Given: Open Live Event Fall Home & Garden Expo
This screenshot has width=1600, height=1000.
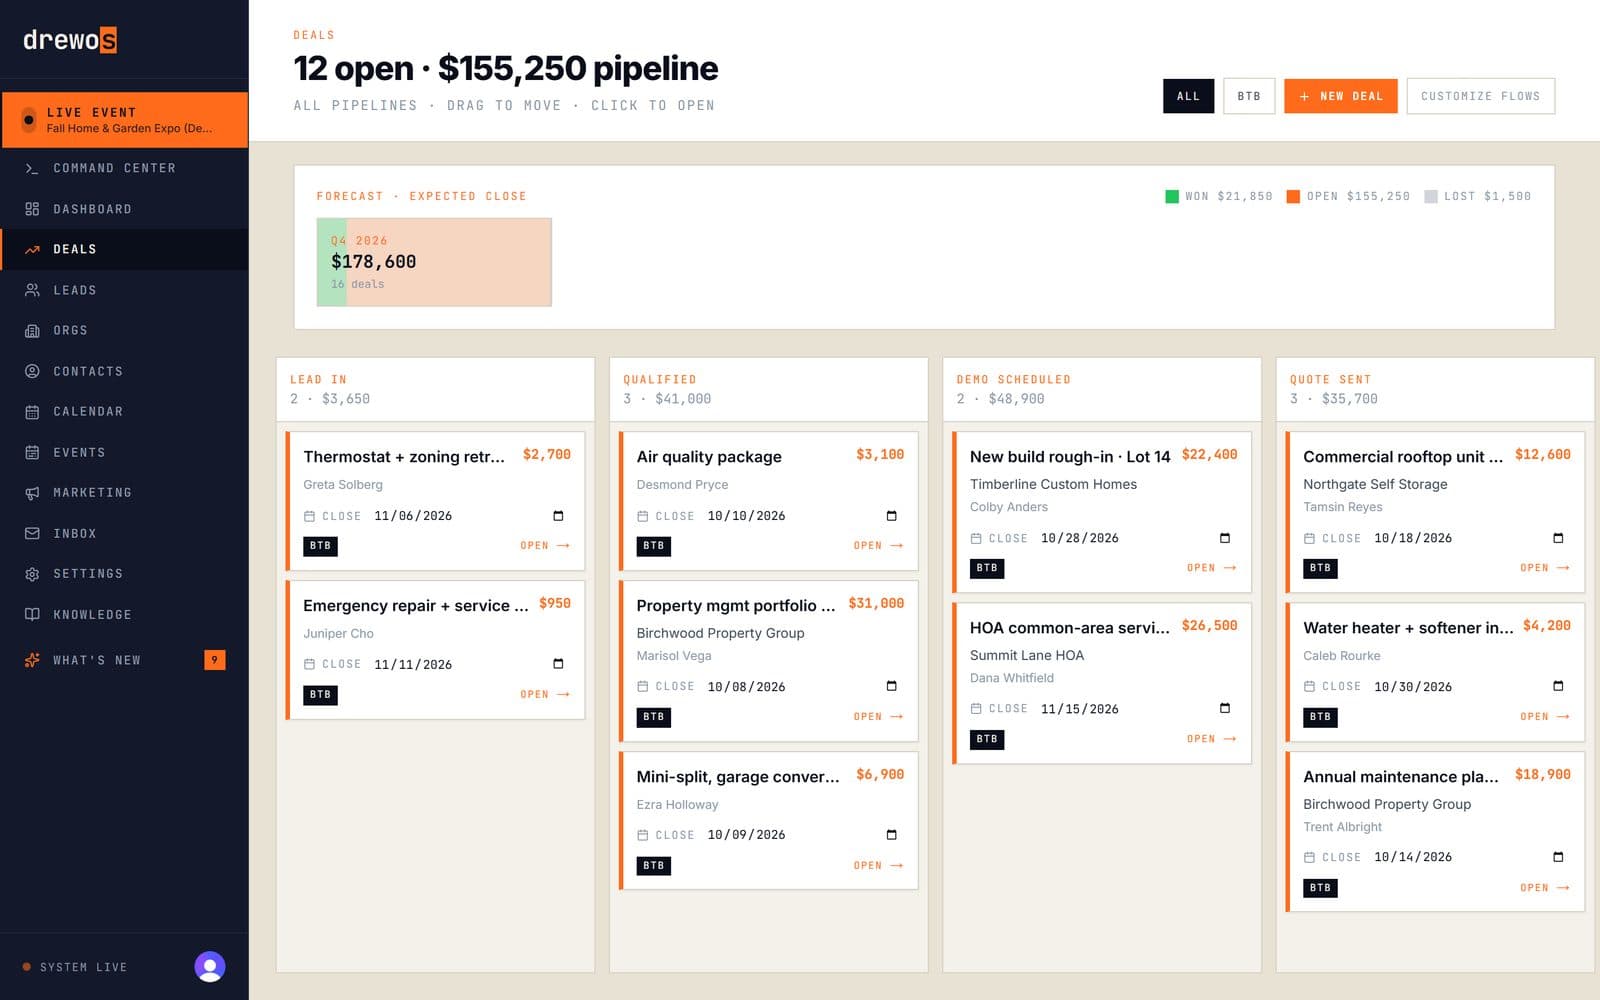Looking at the screenshot, I should (124, 120).
